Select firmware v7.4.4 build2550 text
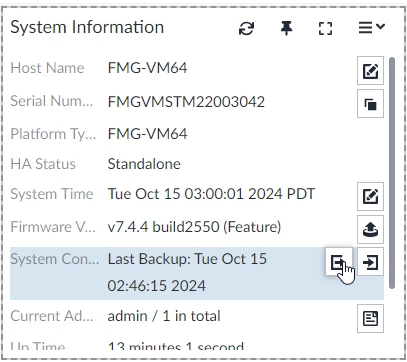Screen dimensions: 407x362 click(x=194, y=227)
